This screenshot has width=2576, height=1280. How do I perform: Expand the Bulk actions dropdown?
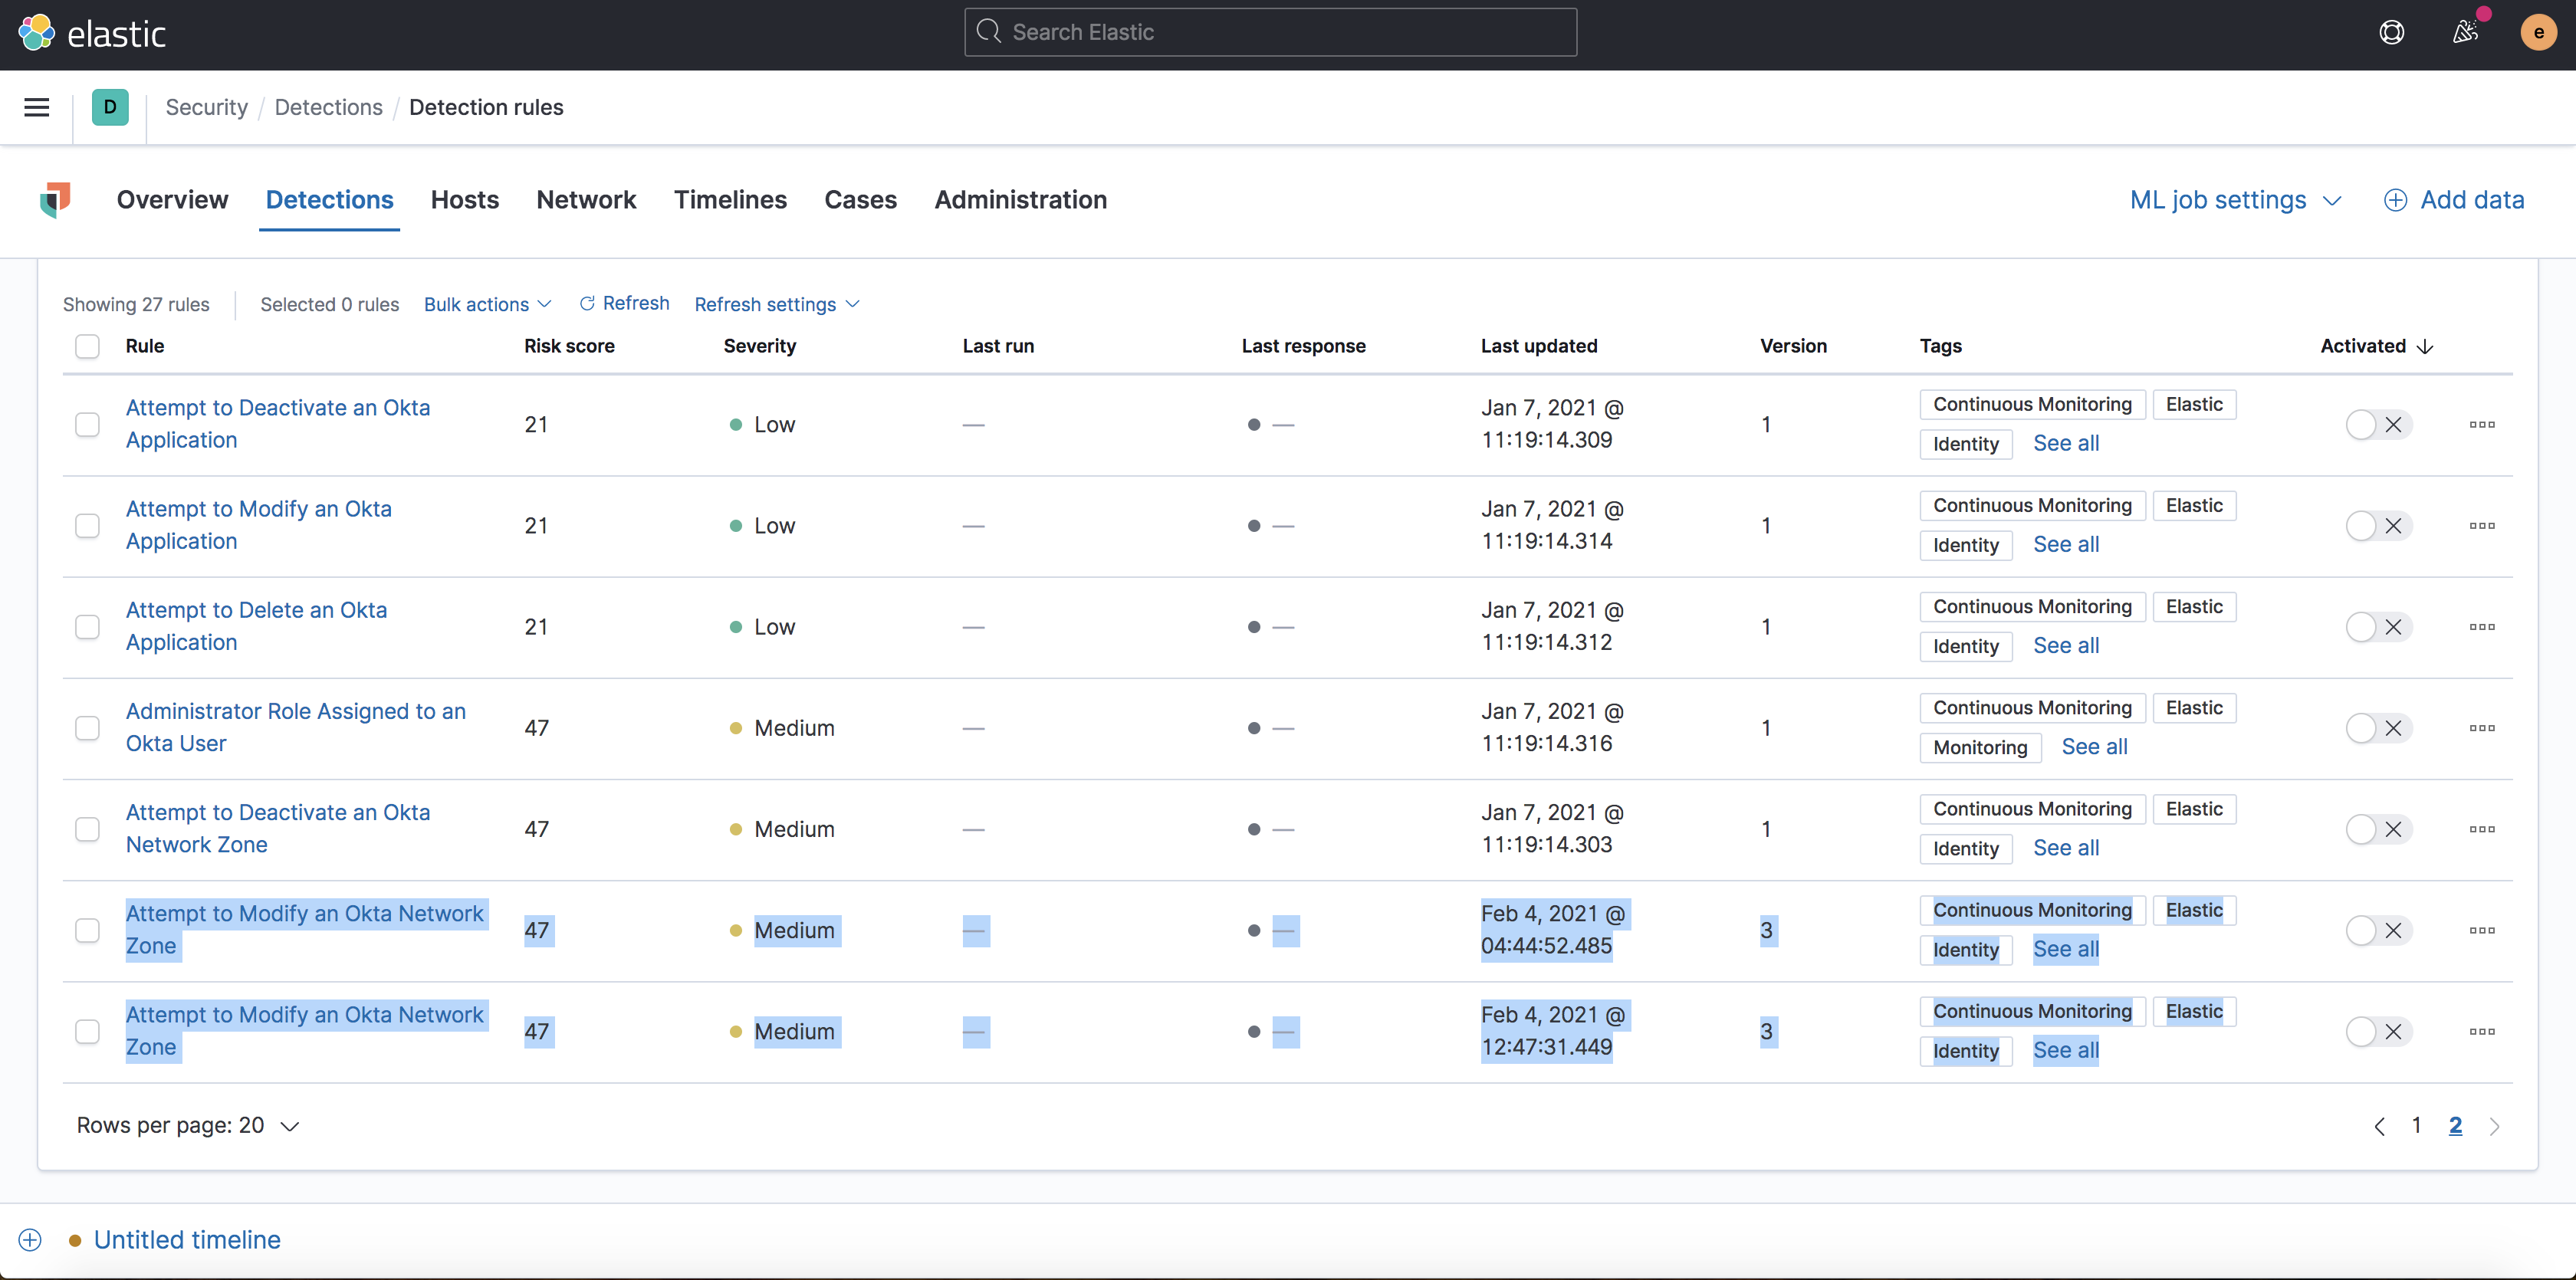(x=487, y=304)
